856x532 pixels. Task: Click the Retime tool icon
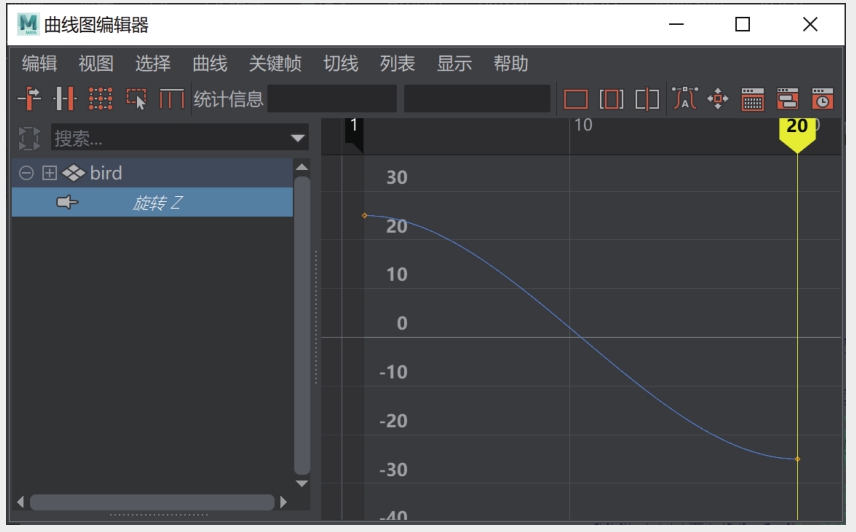pyautogui.click(x=173, y=99)
